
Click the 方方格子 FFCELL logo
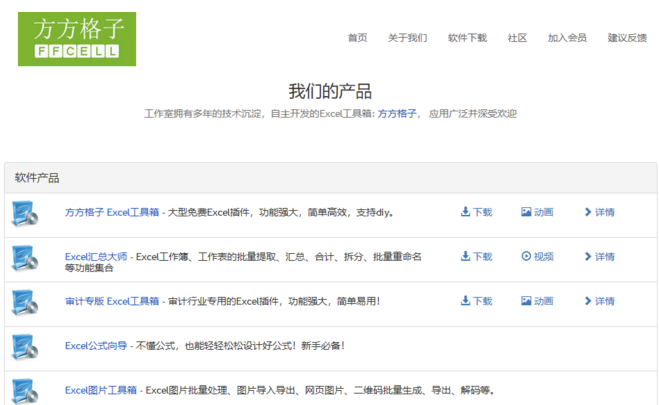(77, 39)
